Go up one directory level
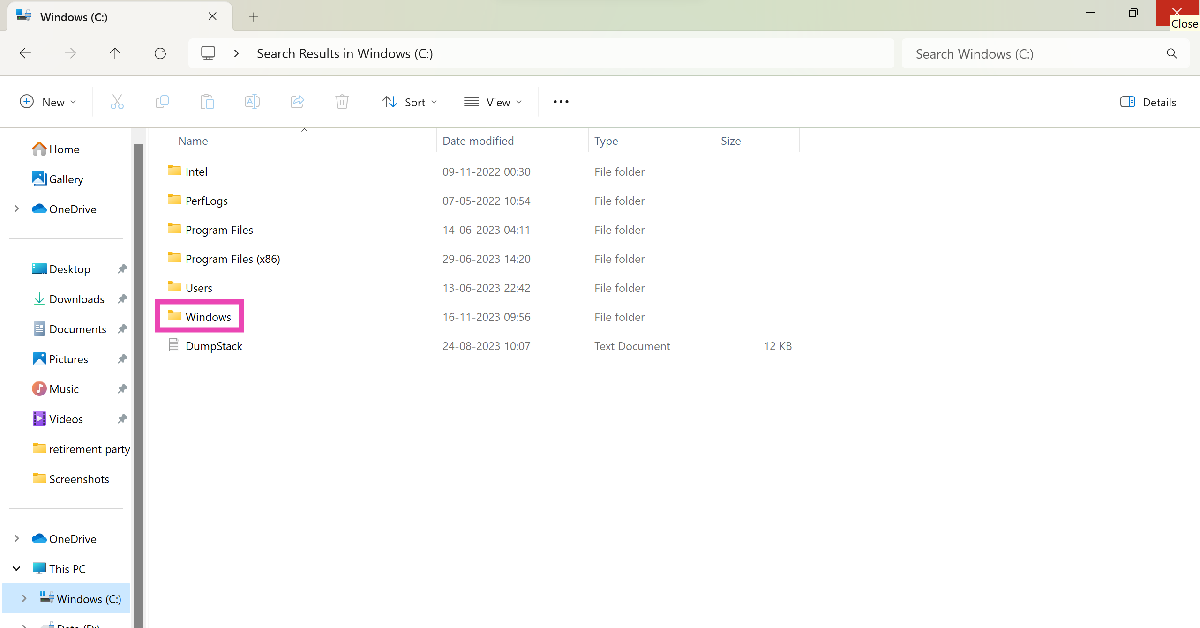1200x628 pixels. [115, 54]
